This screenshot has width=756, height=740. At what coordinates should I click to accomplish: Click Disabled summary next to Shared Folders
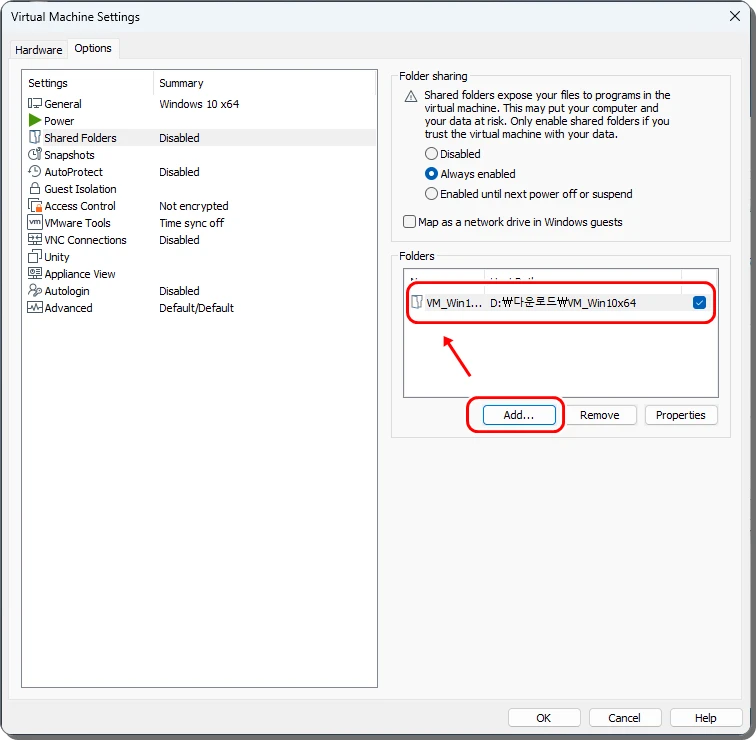pyautogui.click(x=179, y=138)
